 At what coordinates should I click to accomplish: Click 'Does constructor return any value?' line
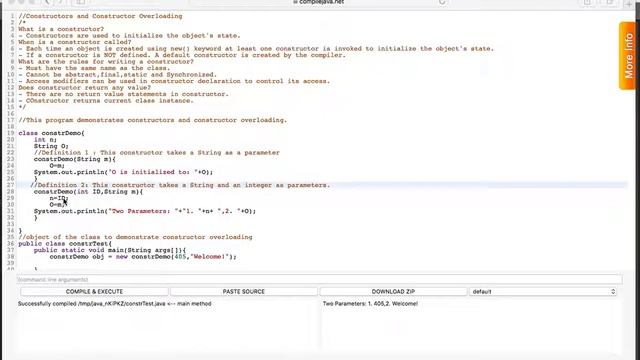tap(84, 88)
